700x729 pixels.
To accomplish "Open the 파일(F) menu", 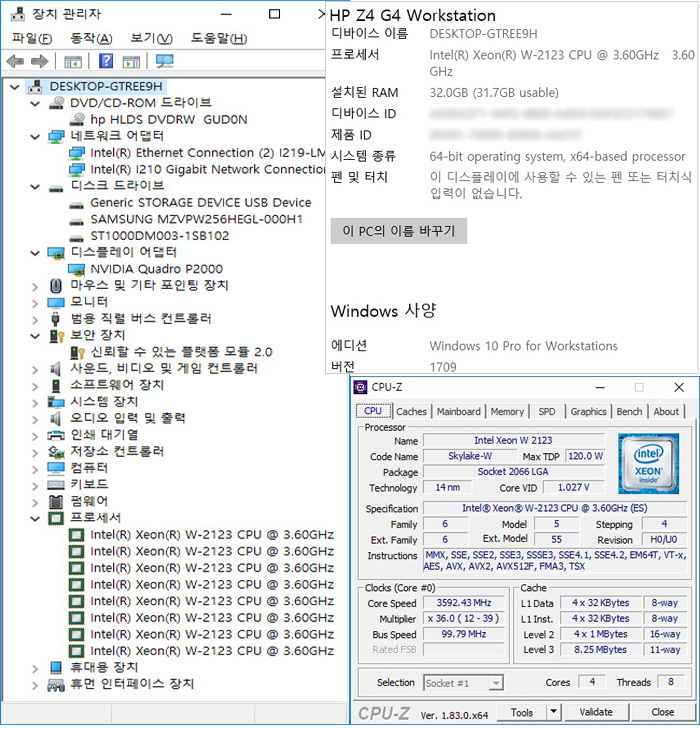I will [x=32, y=38].
